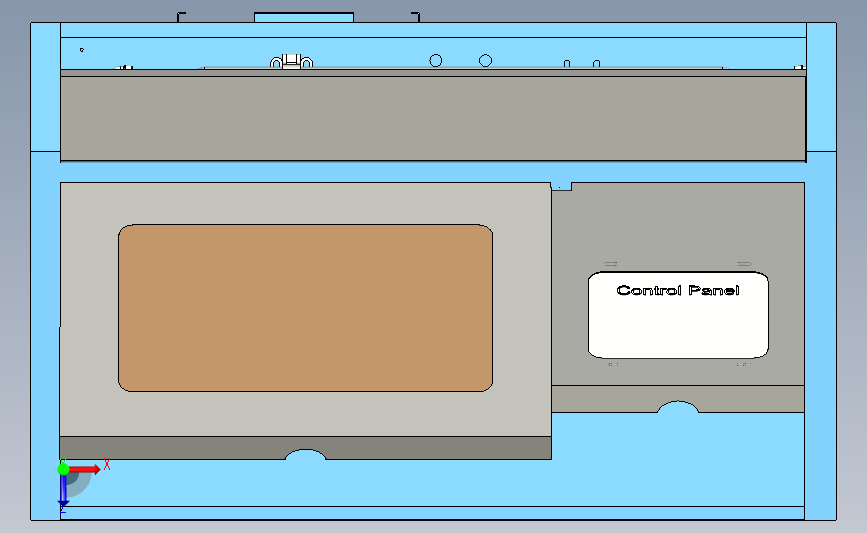Select the right circular hole on the top rail

pos(485,60)
